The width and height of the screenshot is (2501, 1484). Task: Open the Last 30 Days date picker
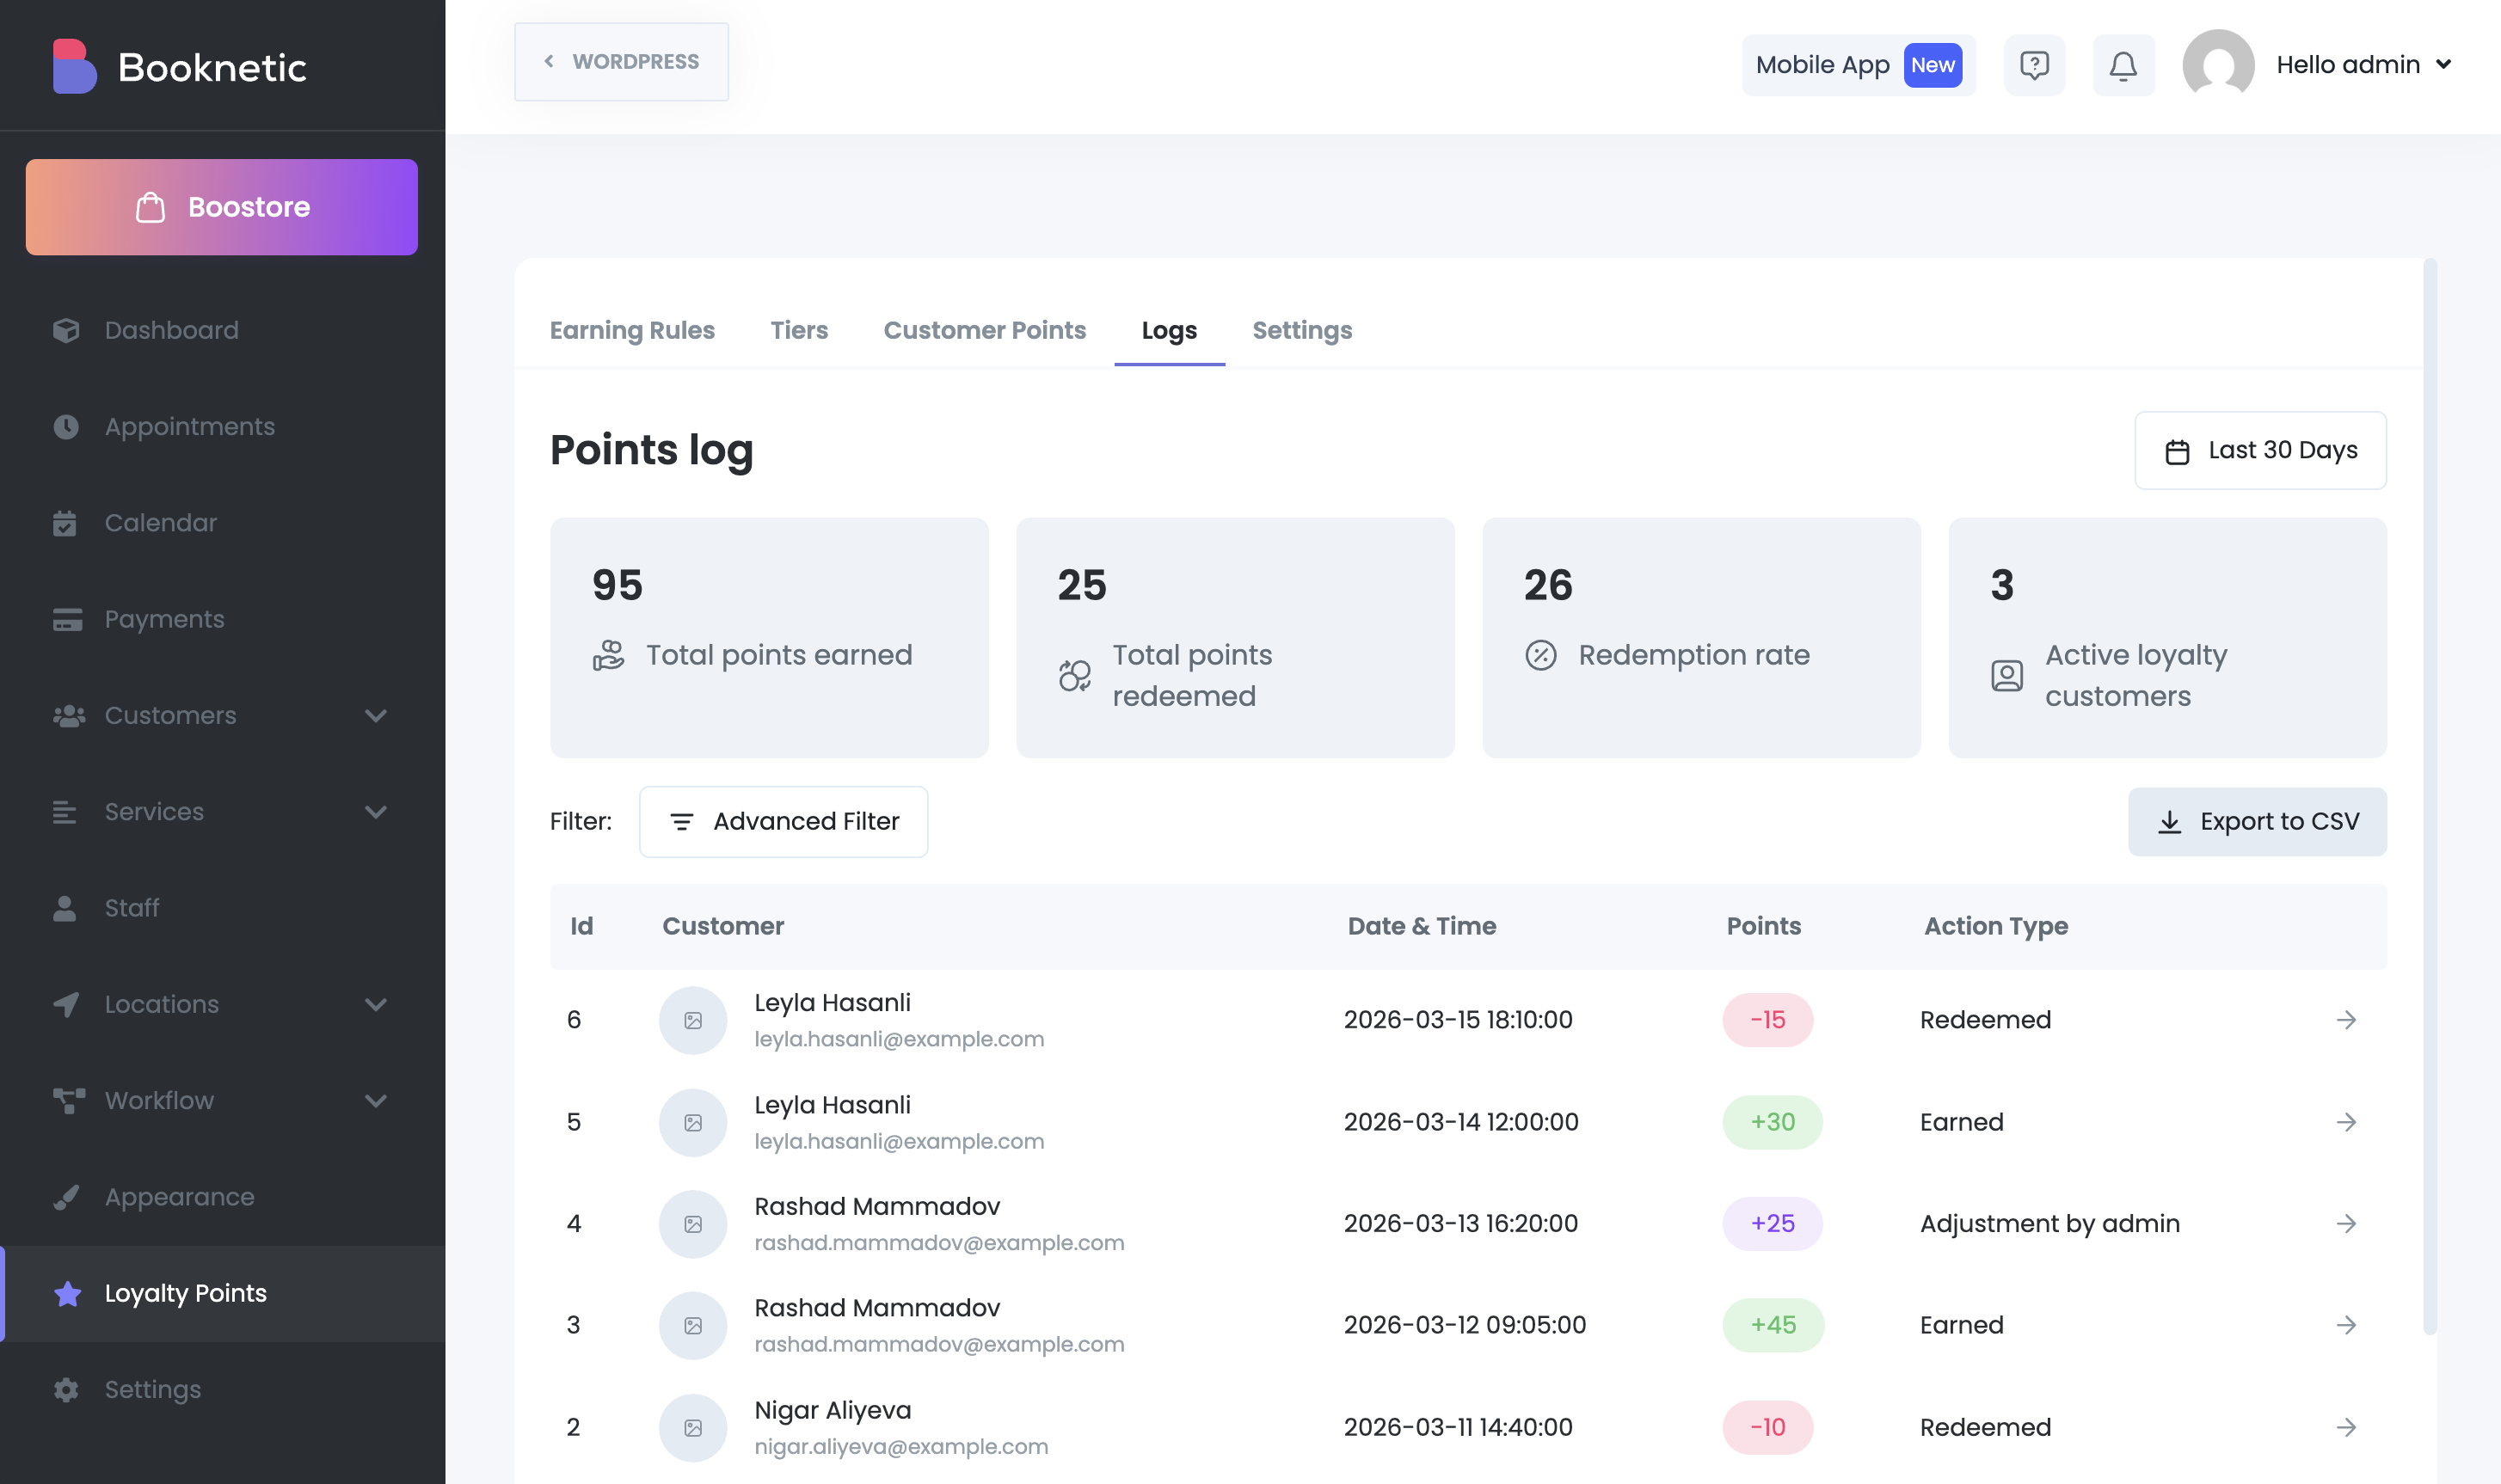coord(2260,451)
